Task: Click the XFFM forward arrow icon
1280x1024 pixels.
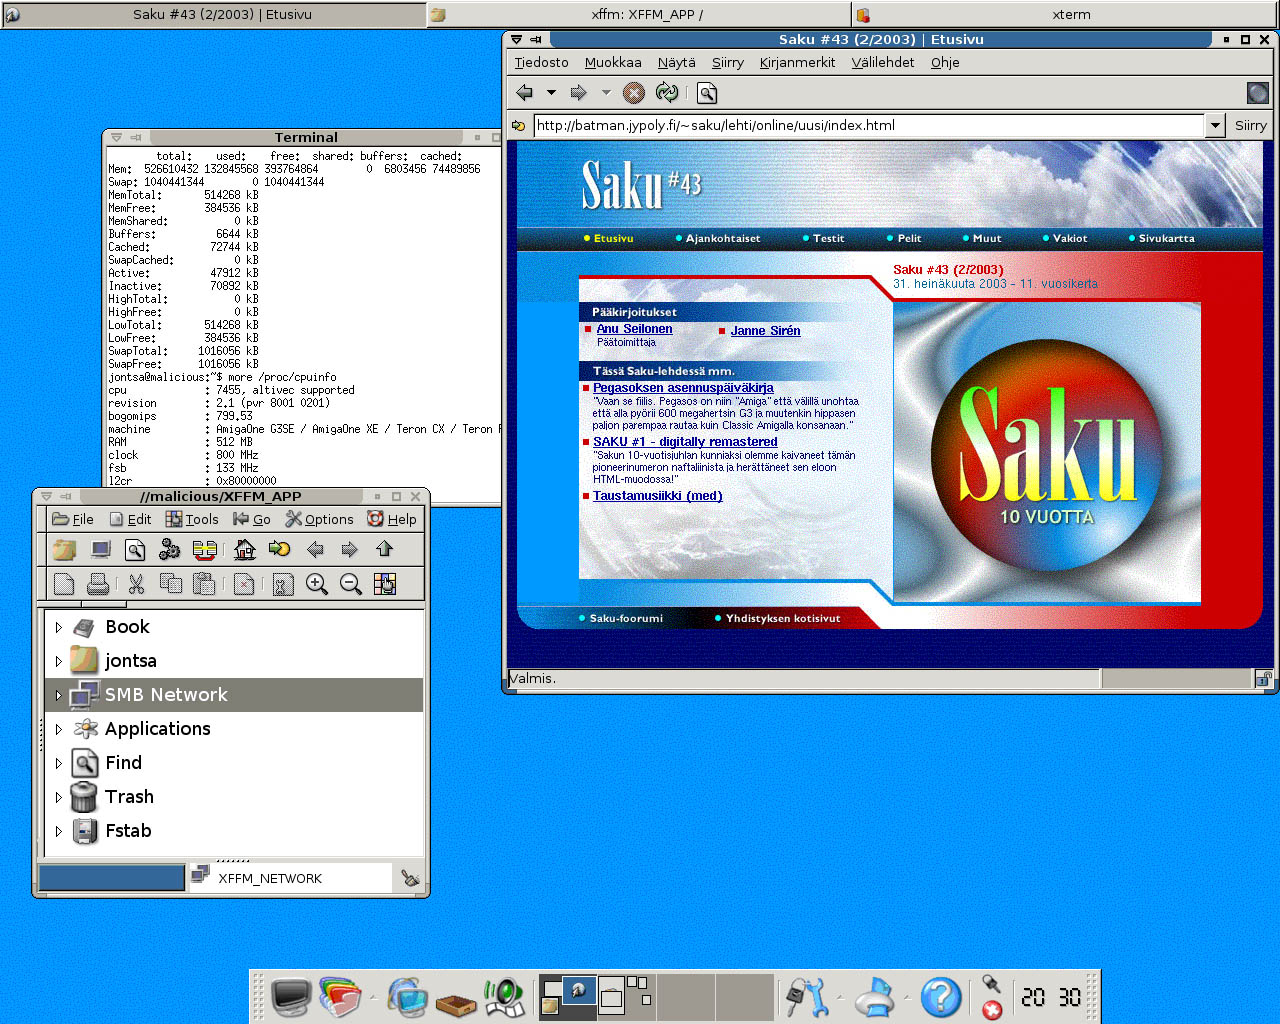Action: click(x=349, y=549)
